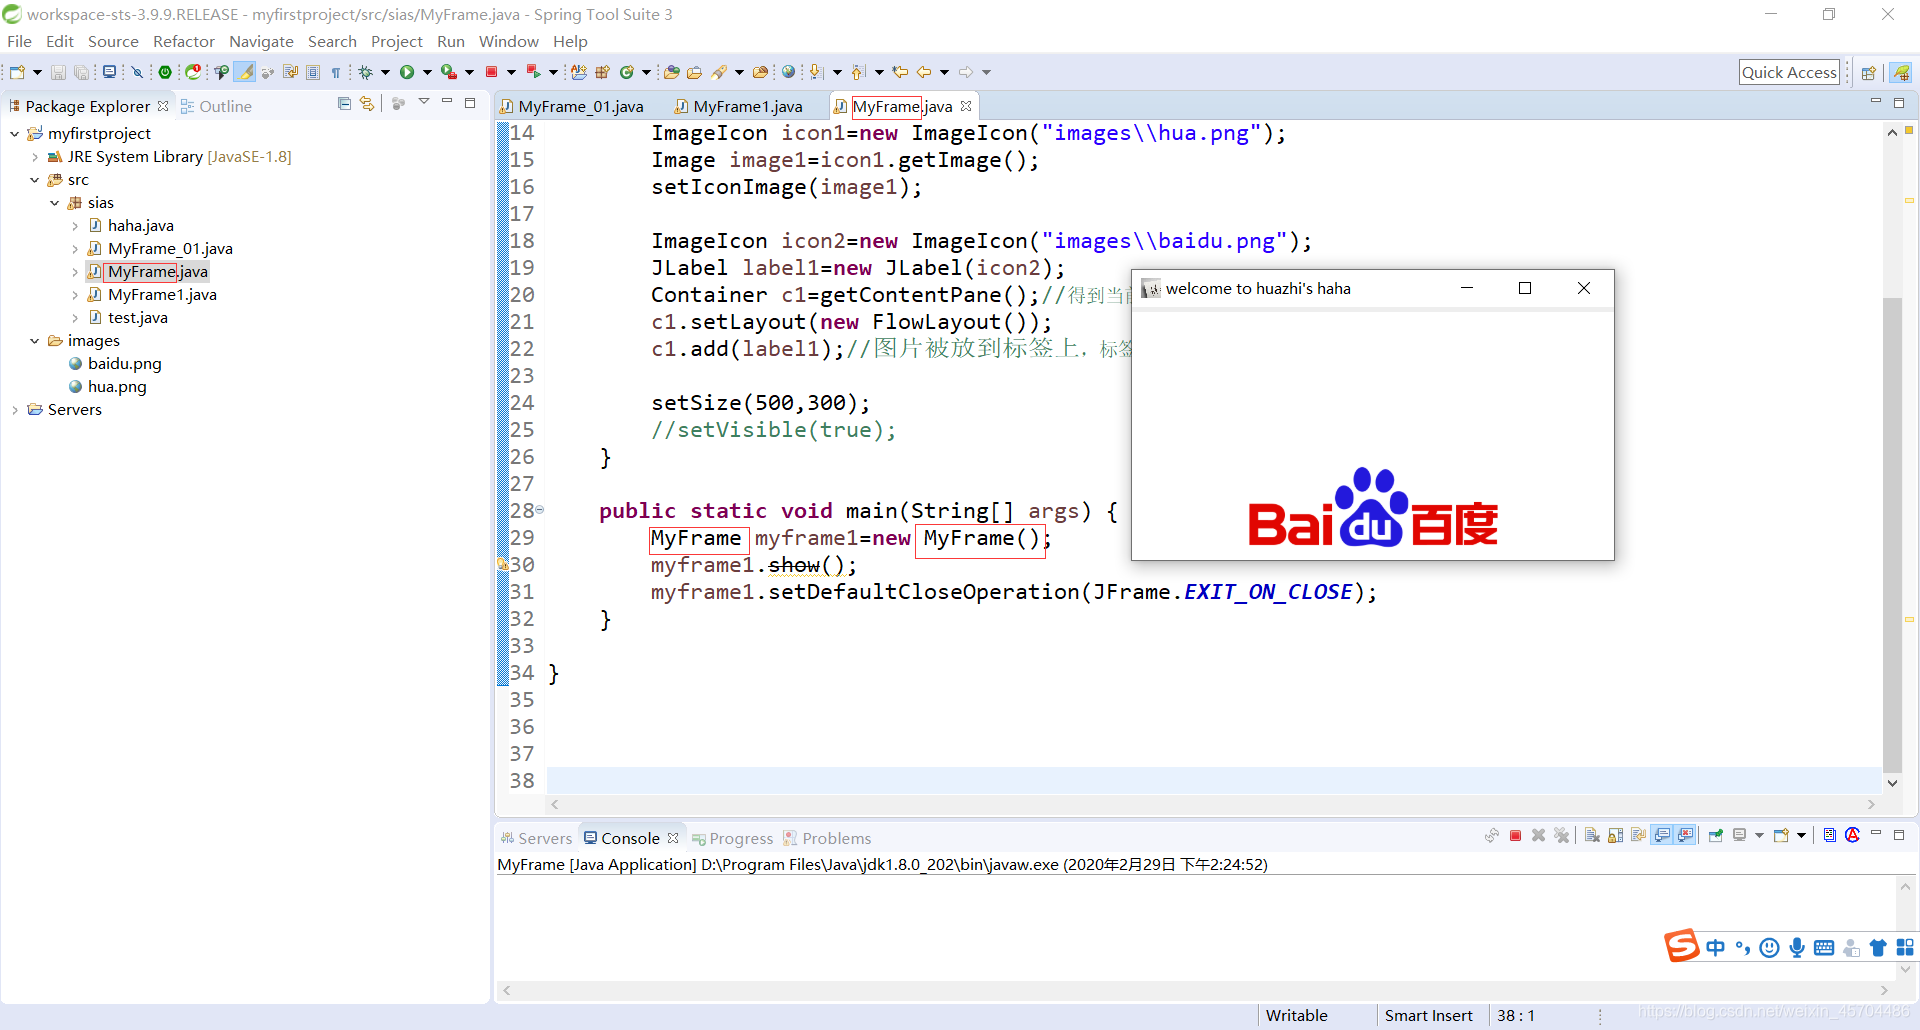The height and width of the screenshot is (1030, 1920).
Task: Minimize the welcome to huazhi's haha window
Action: pos(1467,288)
